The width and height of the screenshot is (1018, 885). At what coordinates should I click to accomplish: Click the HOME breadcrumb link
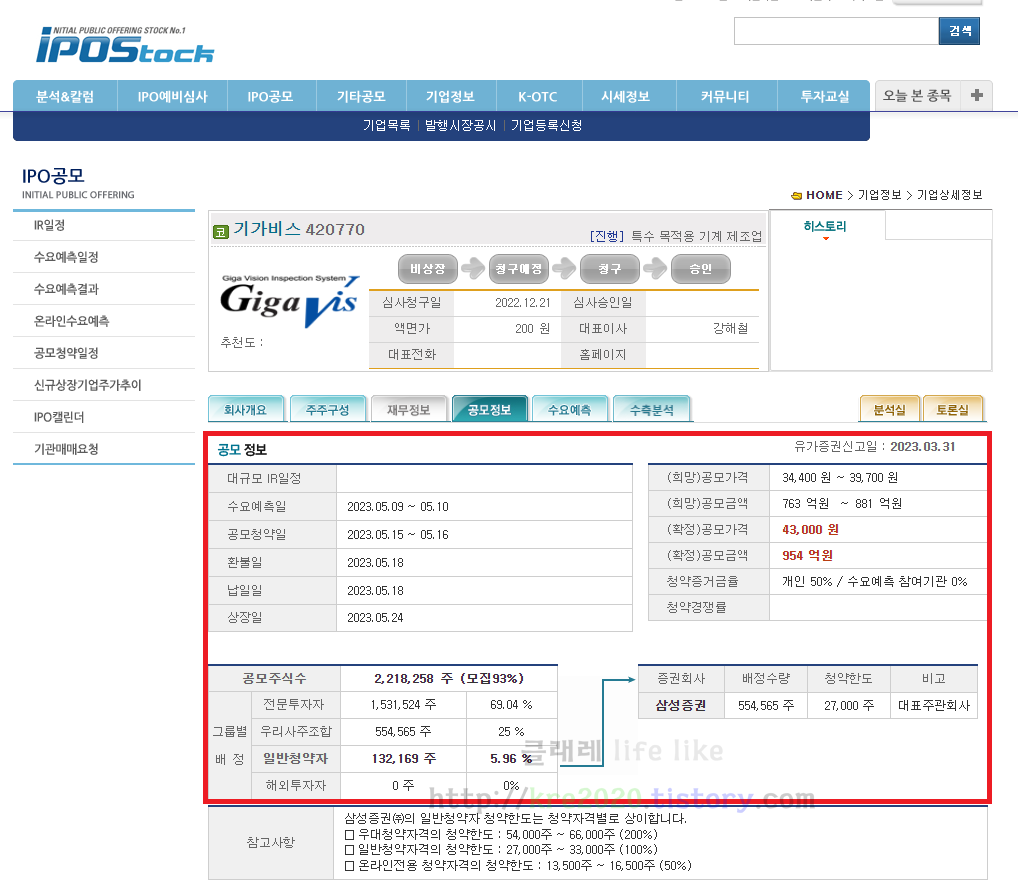coord(824,195)
